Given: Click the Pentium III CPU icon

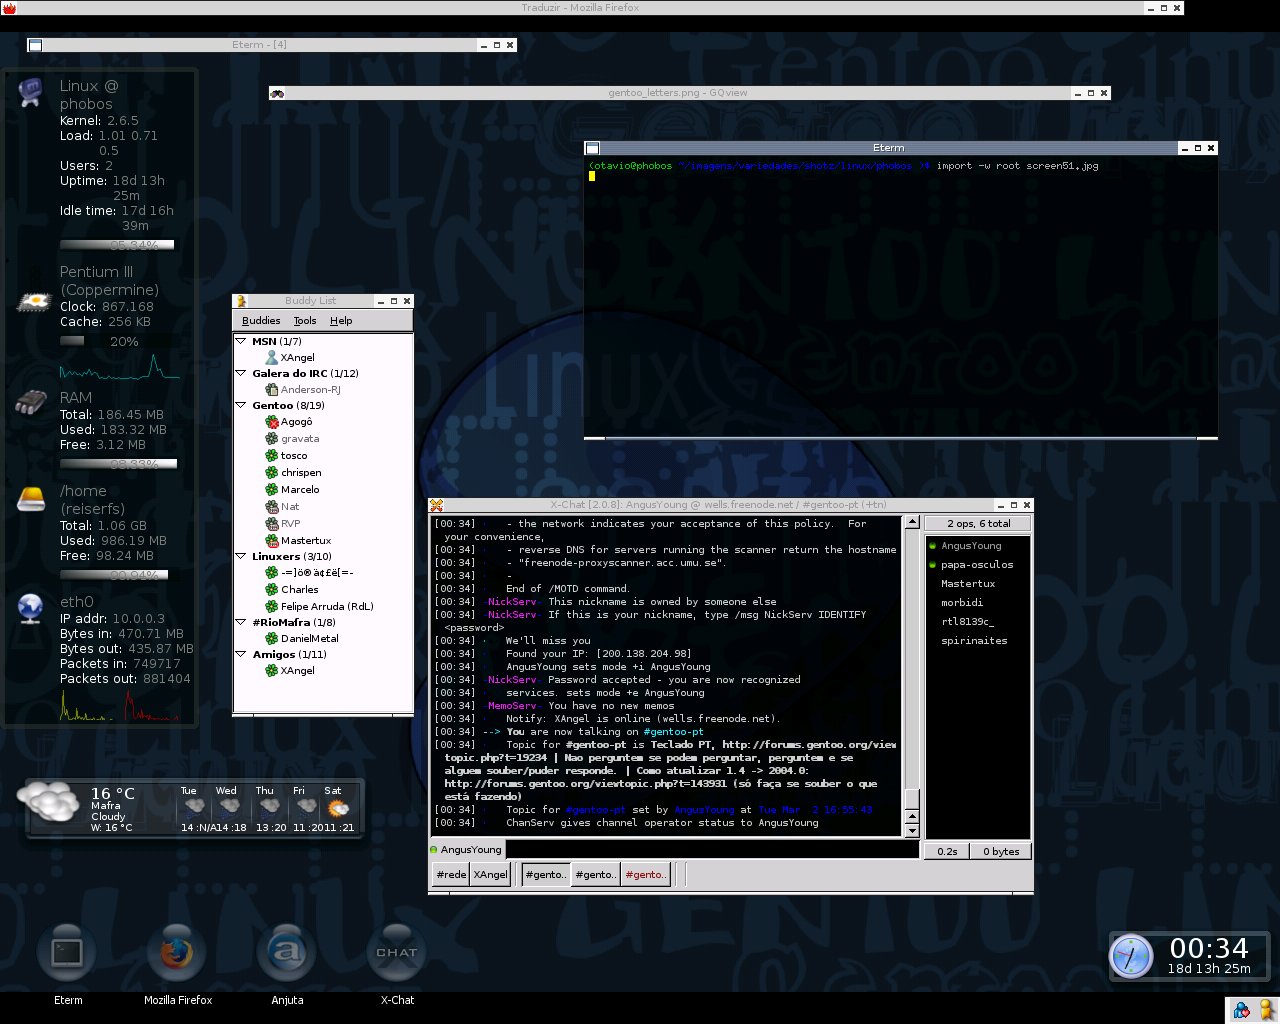Looking at the screenshot, I should [34, 301].
